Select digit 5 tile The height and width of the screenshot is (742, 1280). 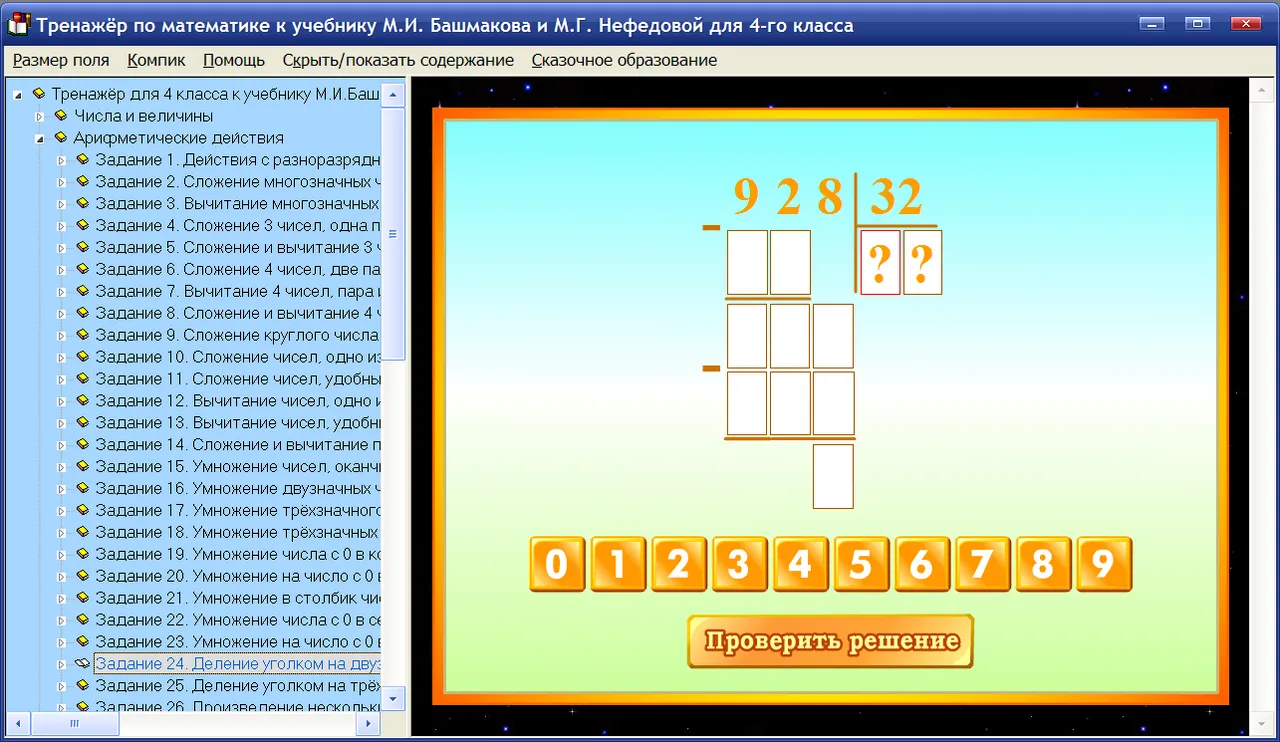pos(861,565)
